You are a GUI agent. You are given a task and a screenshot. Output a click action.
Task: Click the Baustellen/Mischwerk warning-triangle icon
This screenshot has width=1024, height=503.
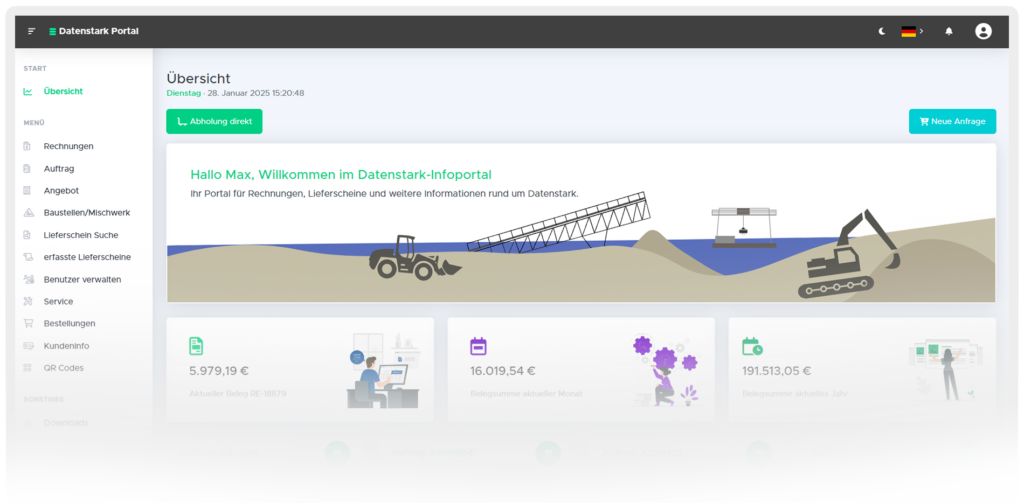[x=27, y=213]
